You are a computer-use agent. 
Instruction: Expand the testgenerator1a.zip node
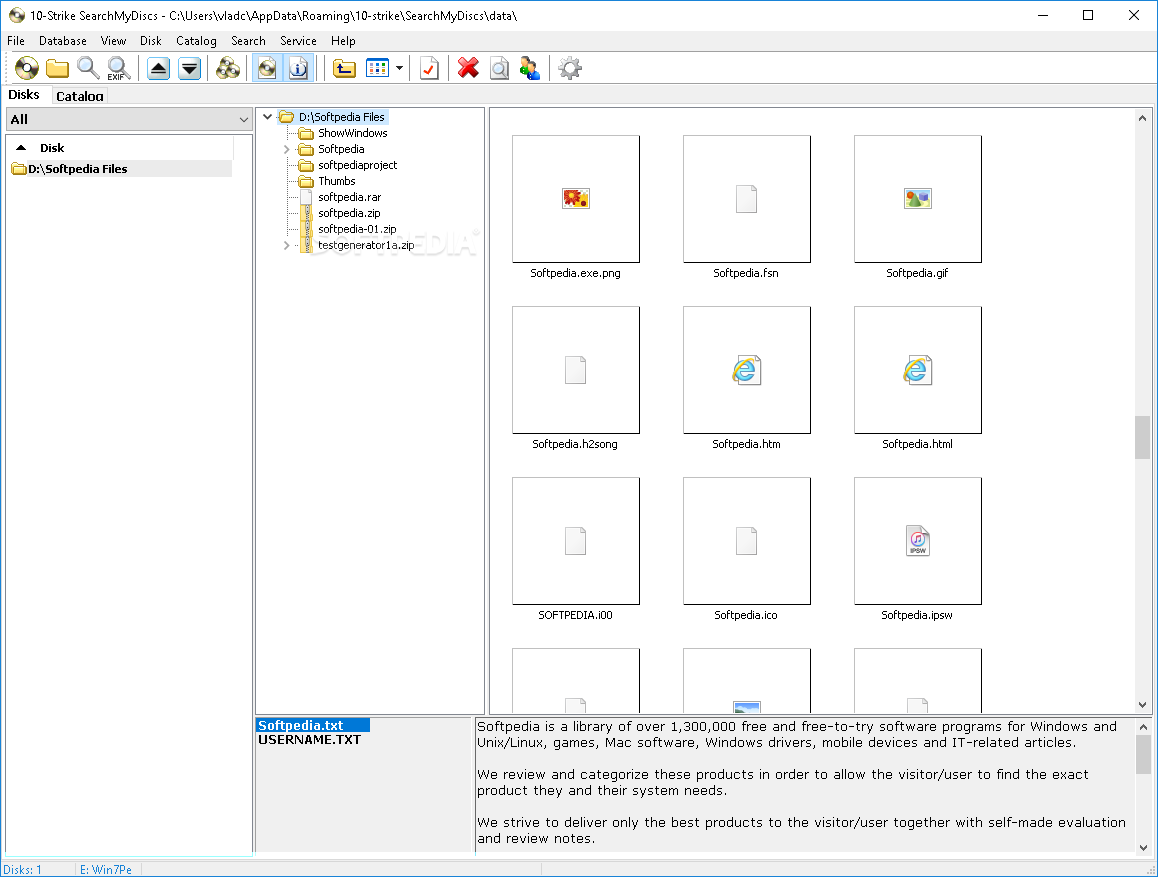coord(287,245)
